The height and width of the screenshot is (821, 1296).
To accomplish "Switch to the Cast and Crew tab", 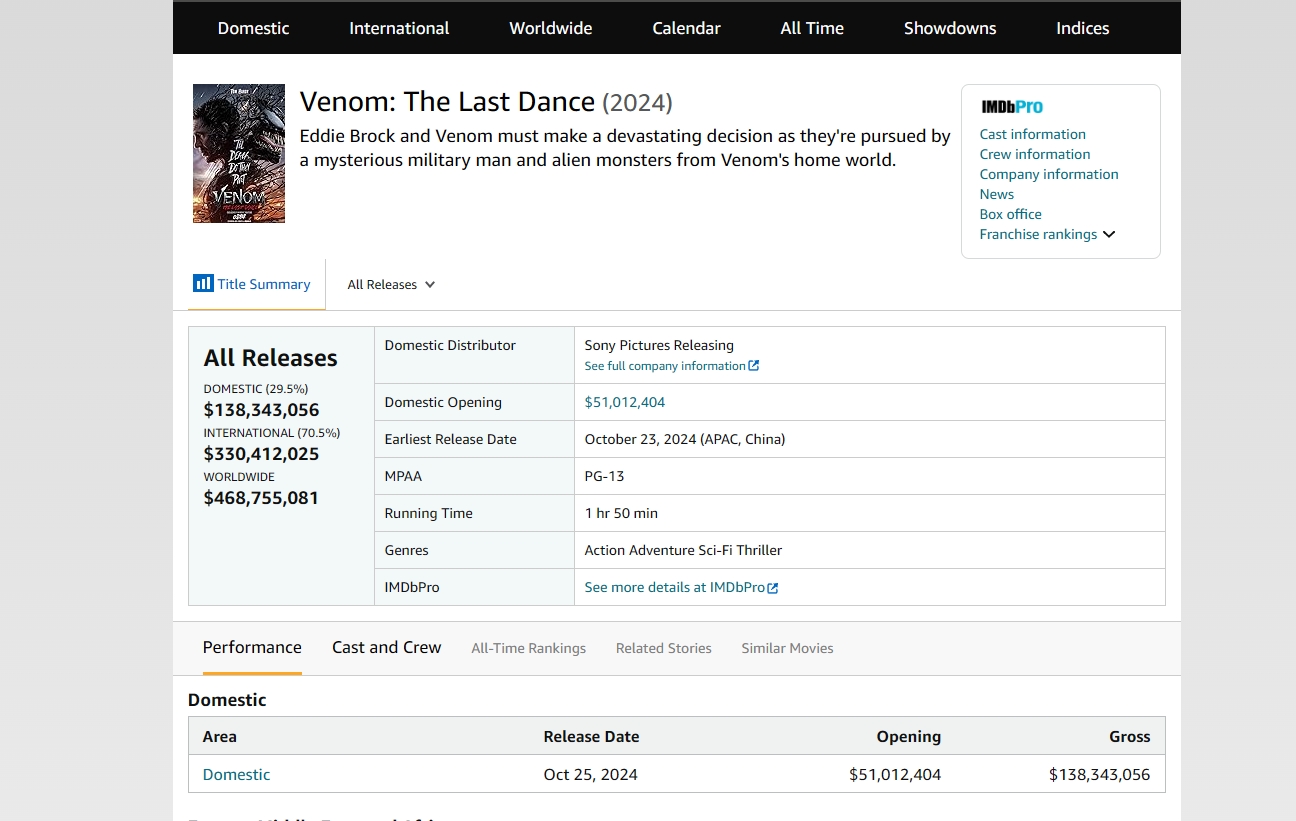I will click(386, 647).
